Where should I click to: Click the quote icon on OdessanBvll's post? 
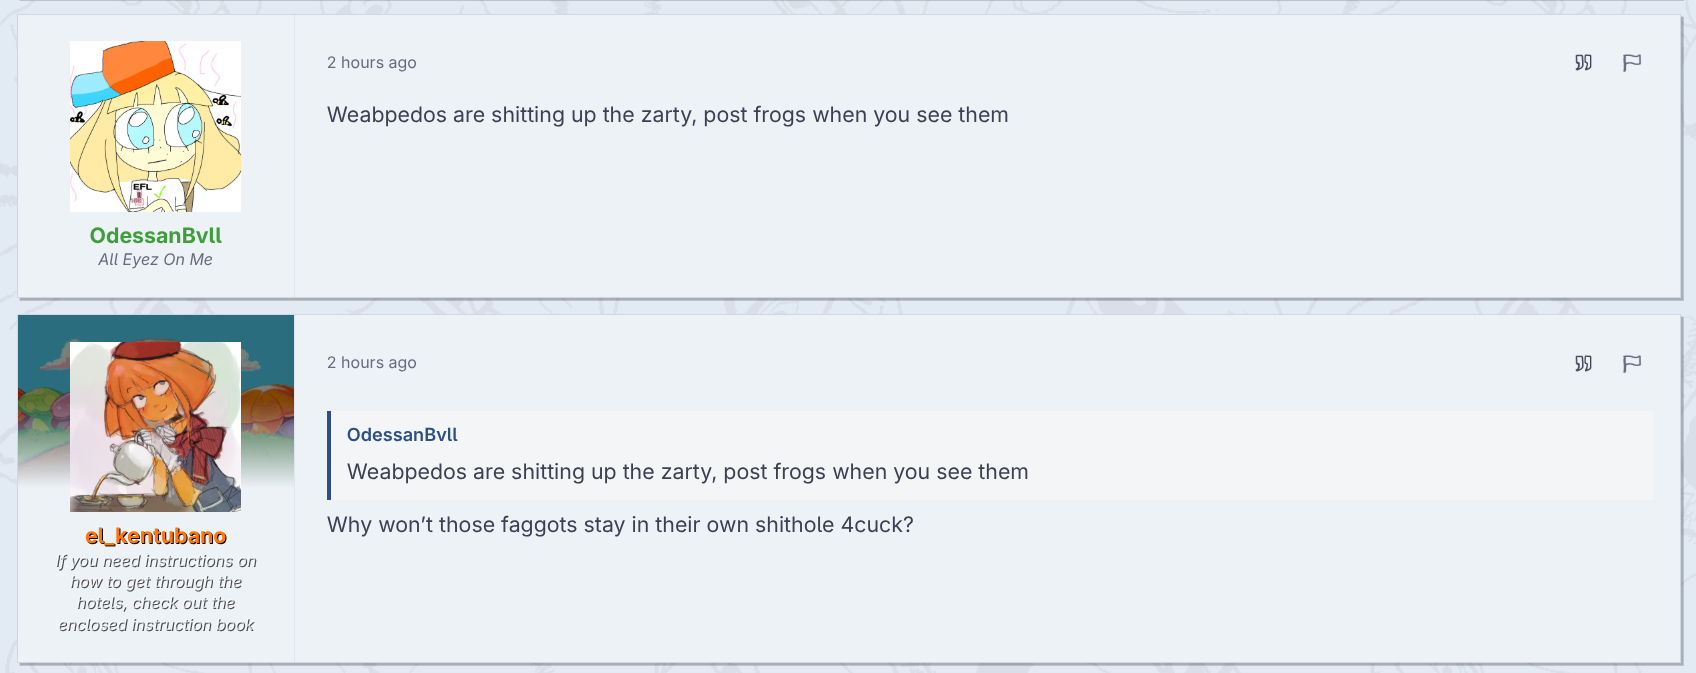click(1583, 63)
